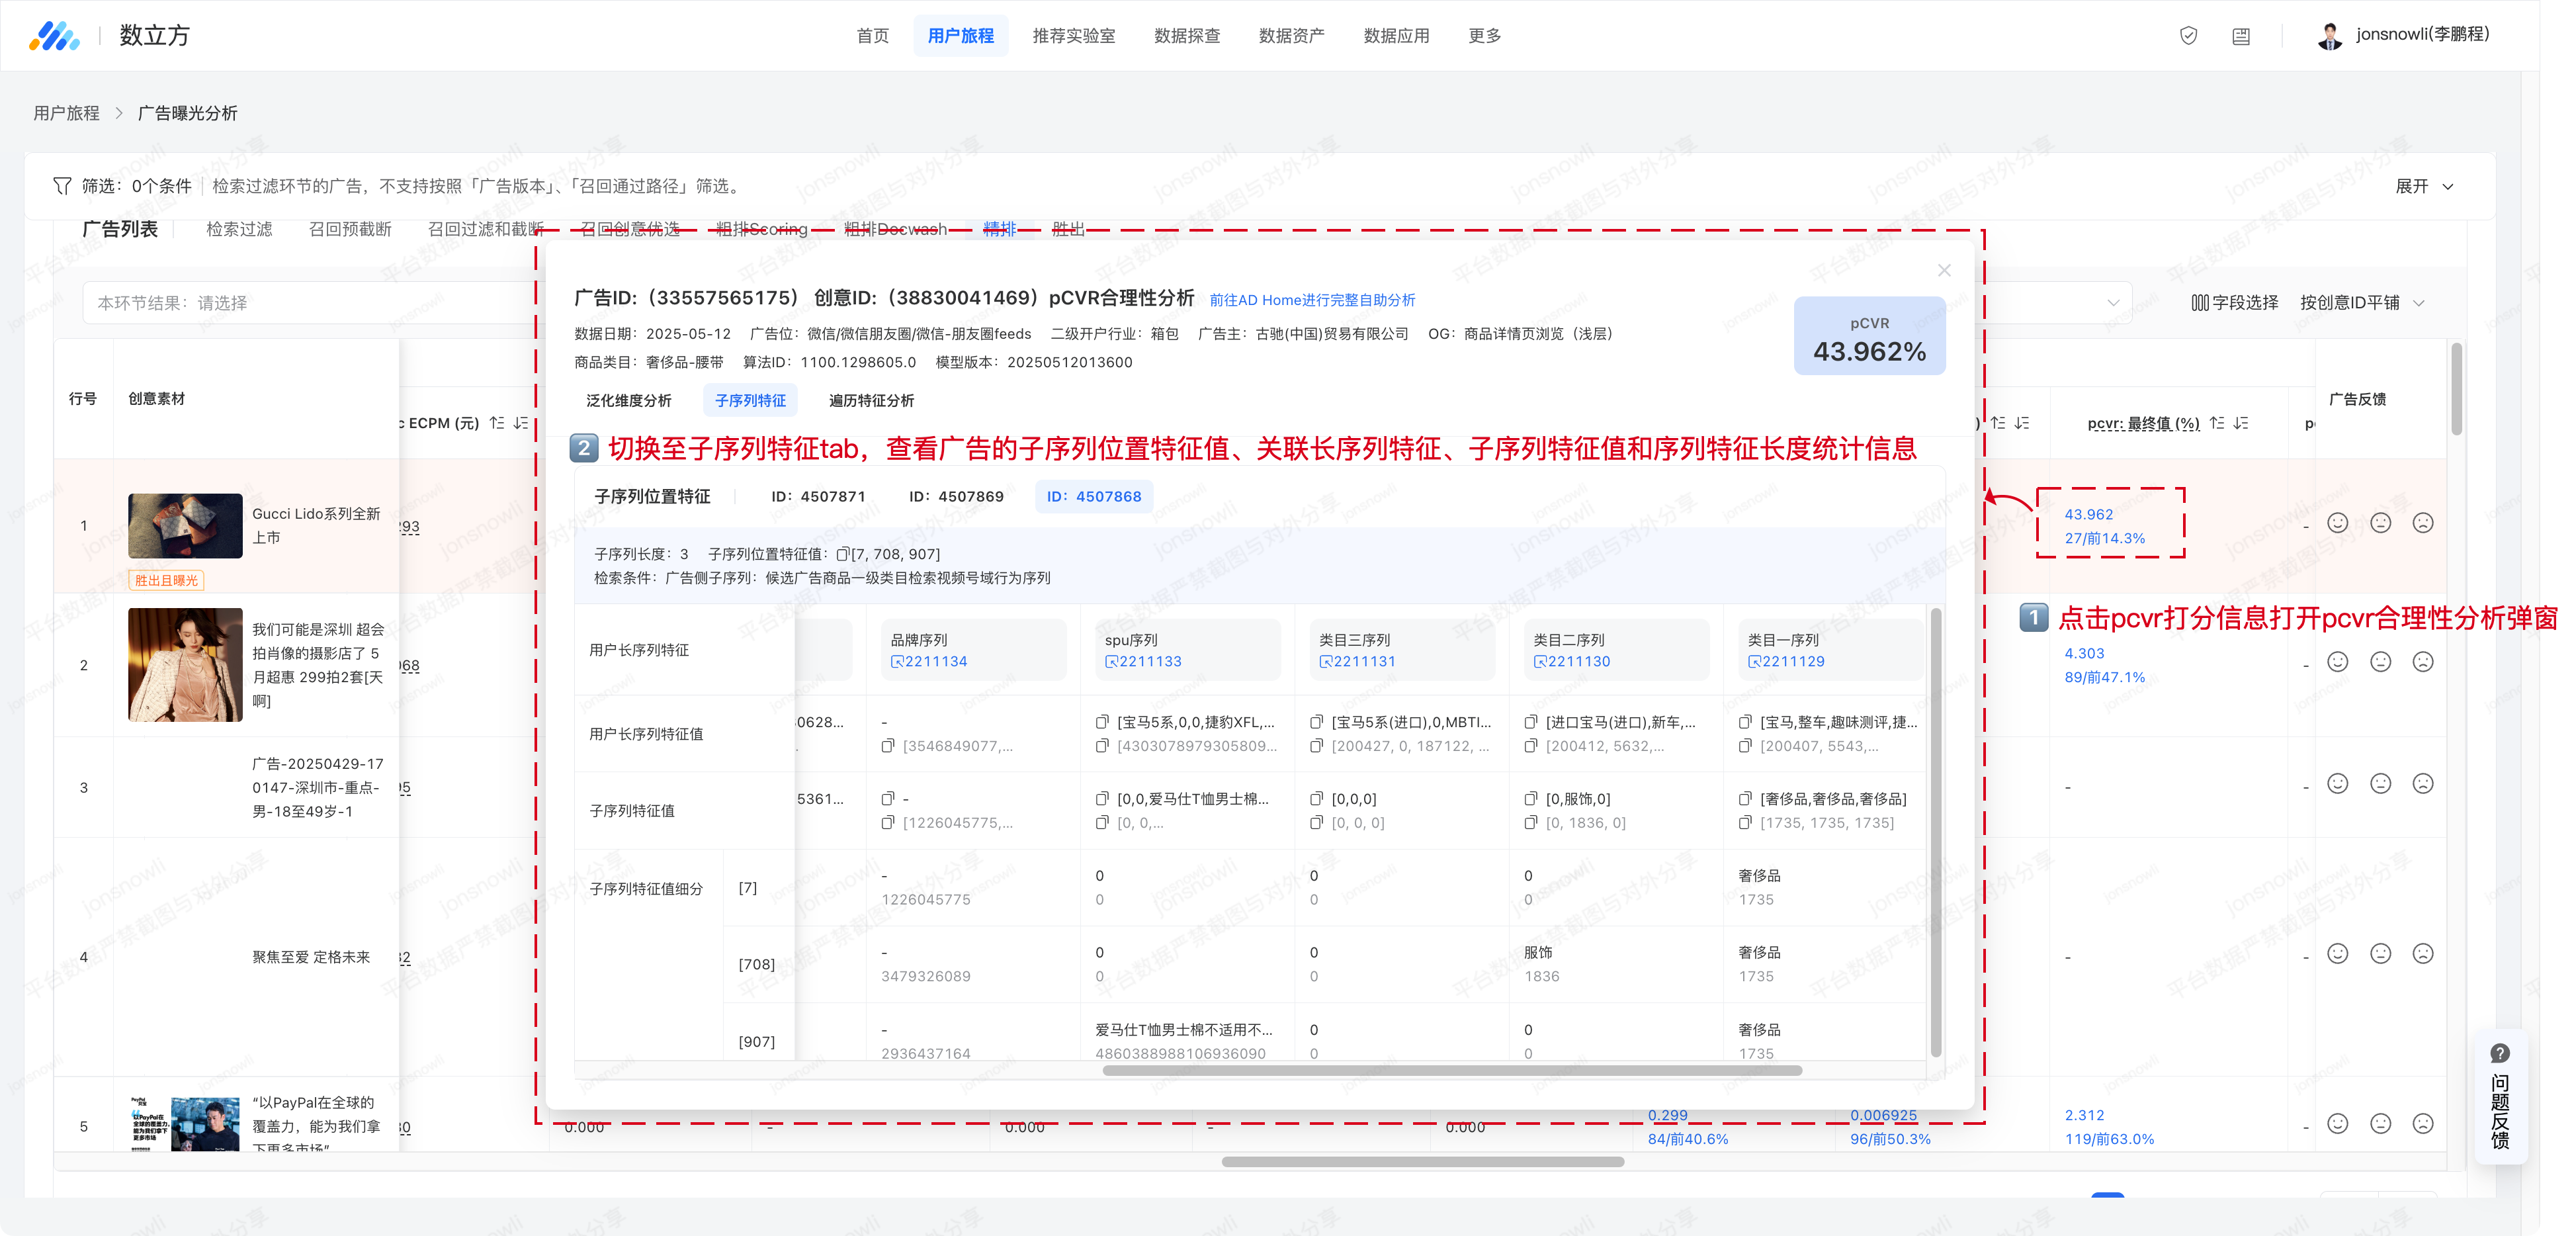Open 前往AD Home进行完整自助分析 link
This screenshot has height=1236, width=2576.
tap(1312, 300)
